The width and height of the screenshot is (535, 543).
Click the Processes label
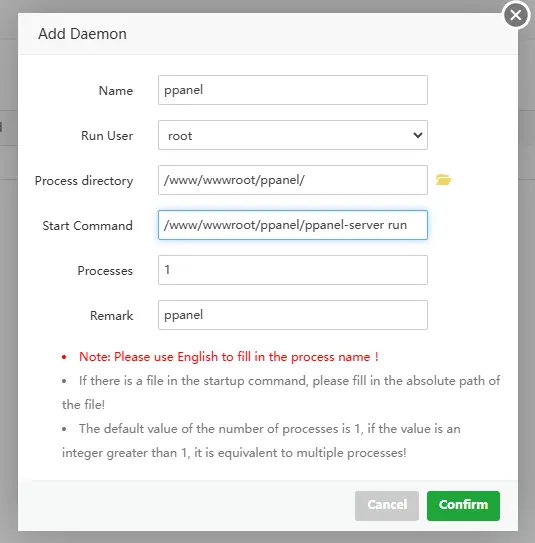click(x=105, y=271)
